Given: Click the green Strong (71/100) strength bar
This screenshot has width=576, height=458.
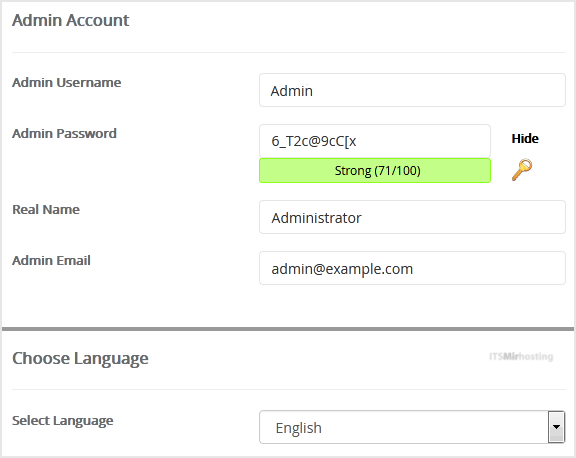Looking at the screenshot, I should (x=375, y=170).
